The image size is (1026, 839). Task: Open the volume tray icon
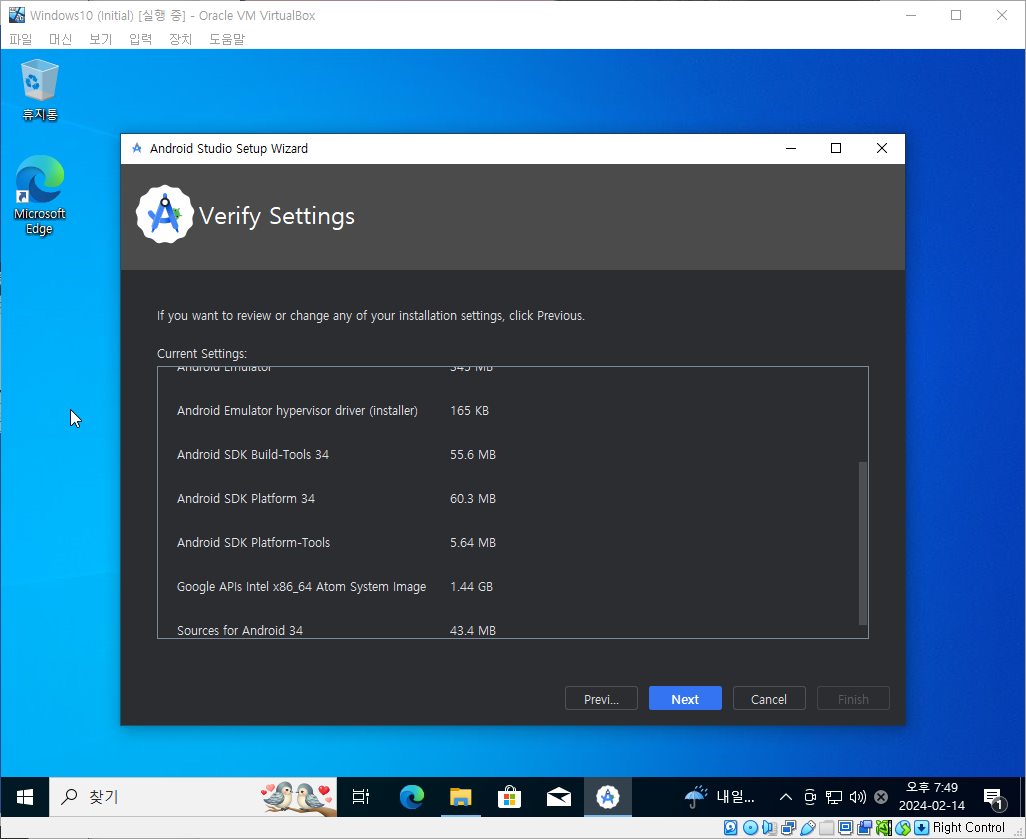pos(857,796)
